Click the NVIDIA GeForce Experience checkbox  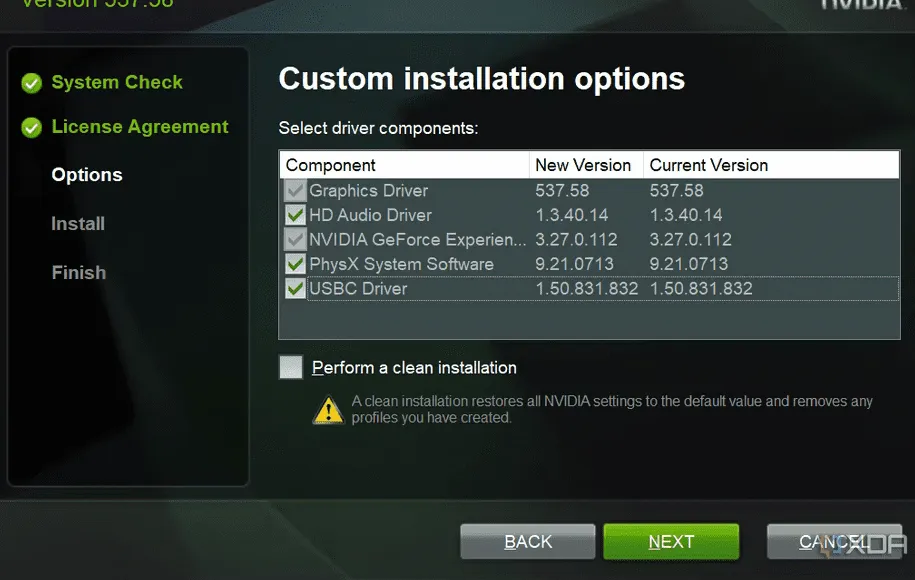click(x=295, y=240)
